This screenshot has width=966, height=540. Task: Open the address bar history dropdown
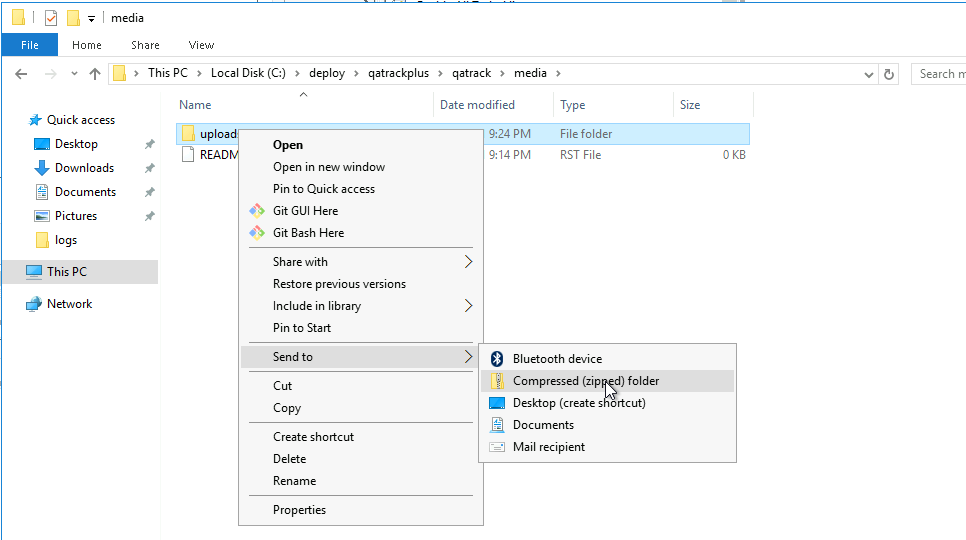click(x=869, y=75)
